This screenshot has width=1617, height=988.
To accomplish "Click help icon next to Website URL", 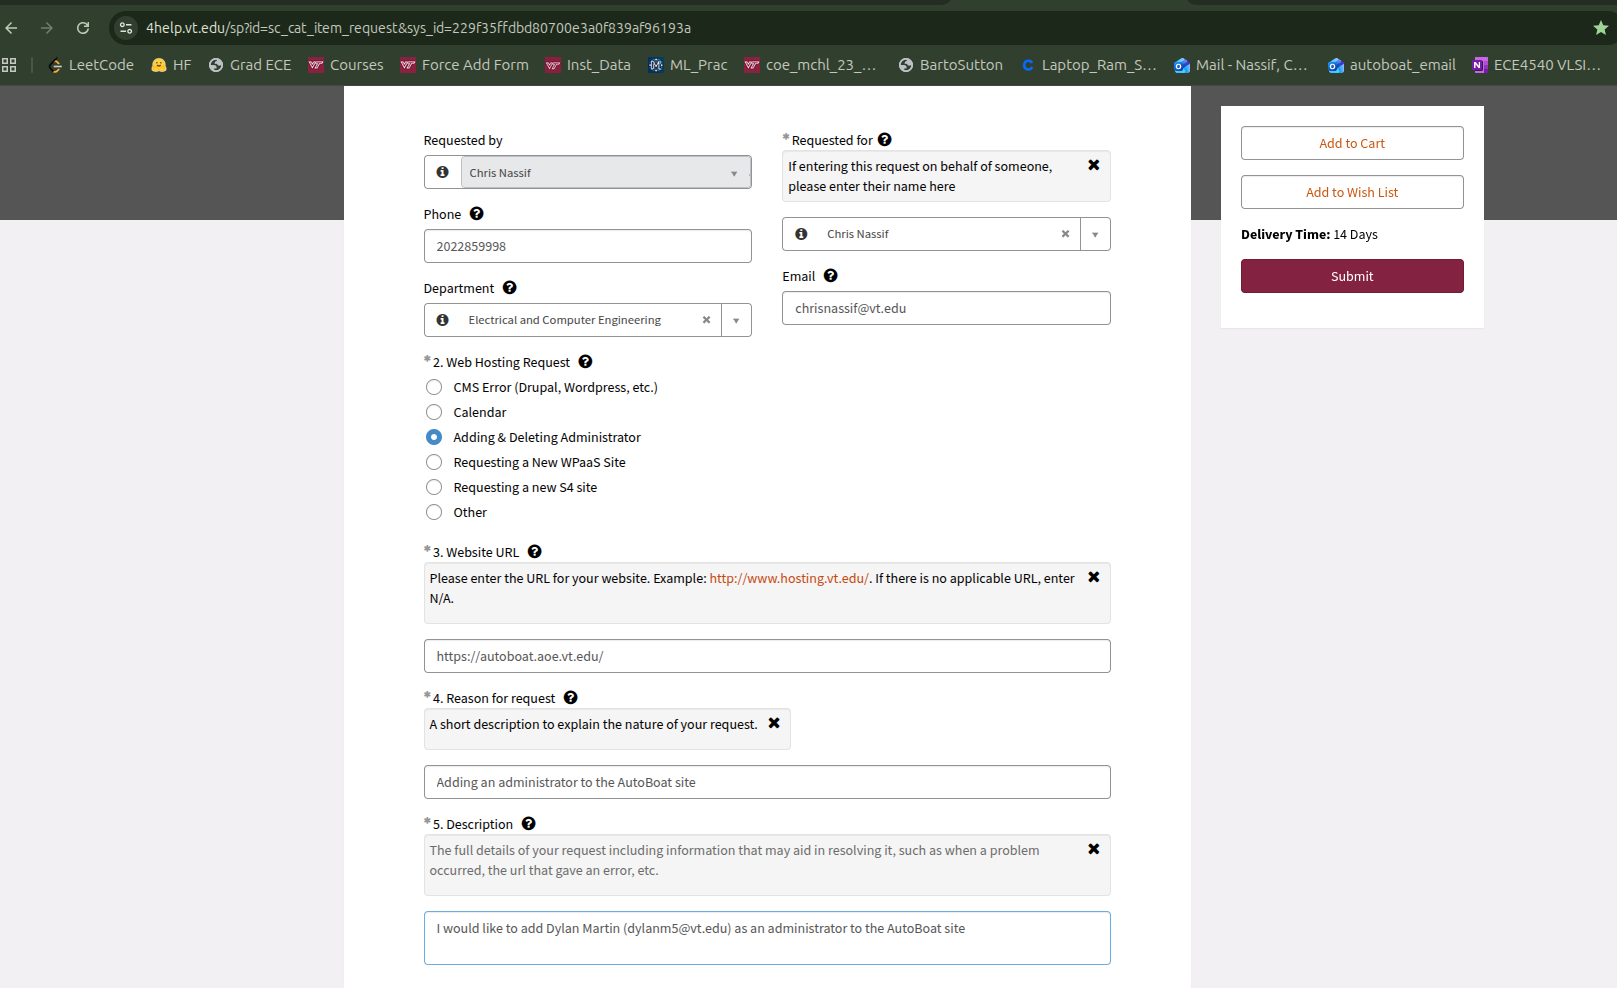I will (x=534, y=552).
